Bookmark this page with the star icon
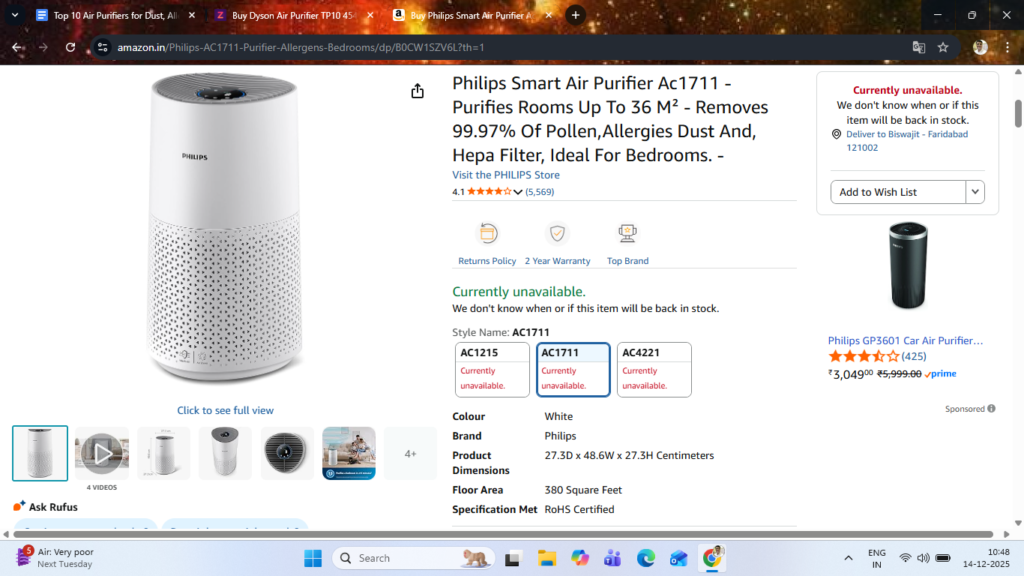This screenshot has height=576, width=1024. pyautogui.click(x=942, y=47)
